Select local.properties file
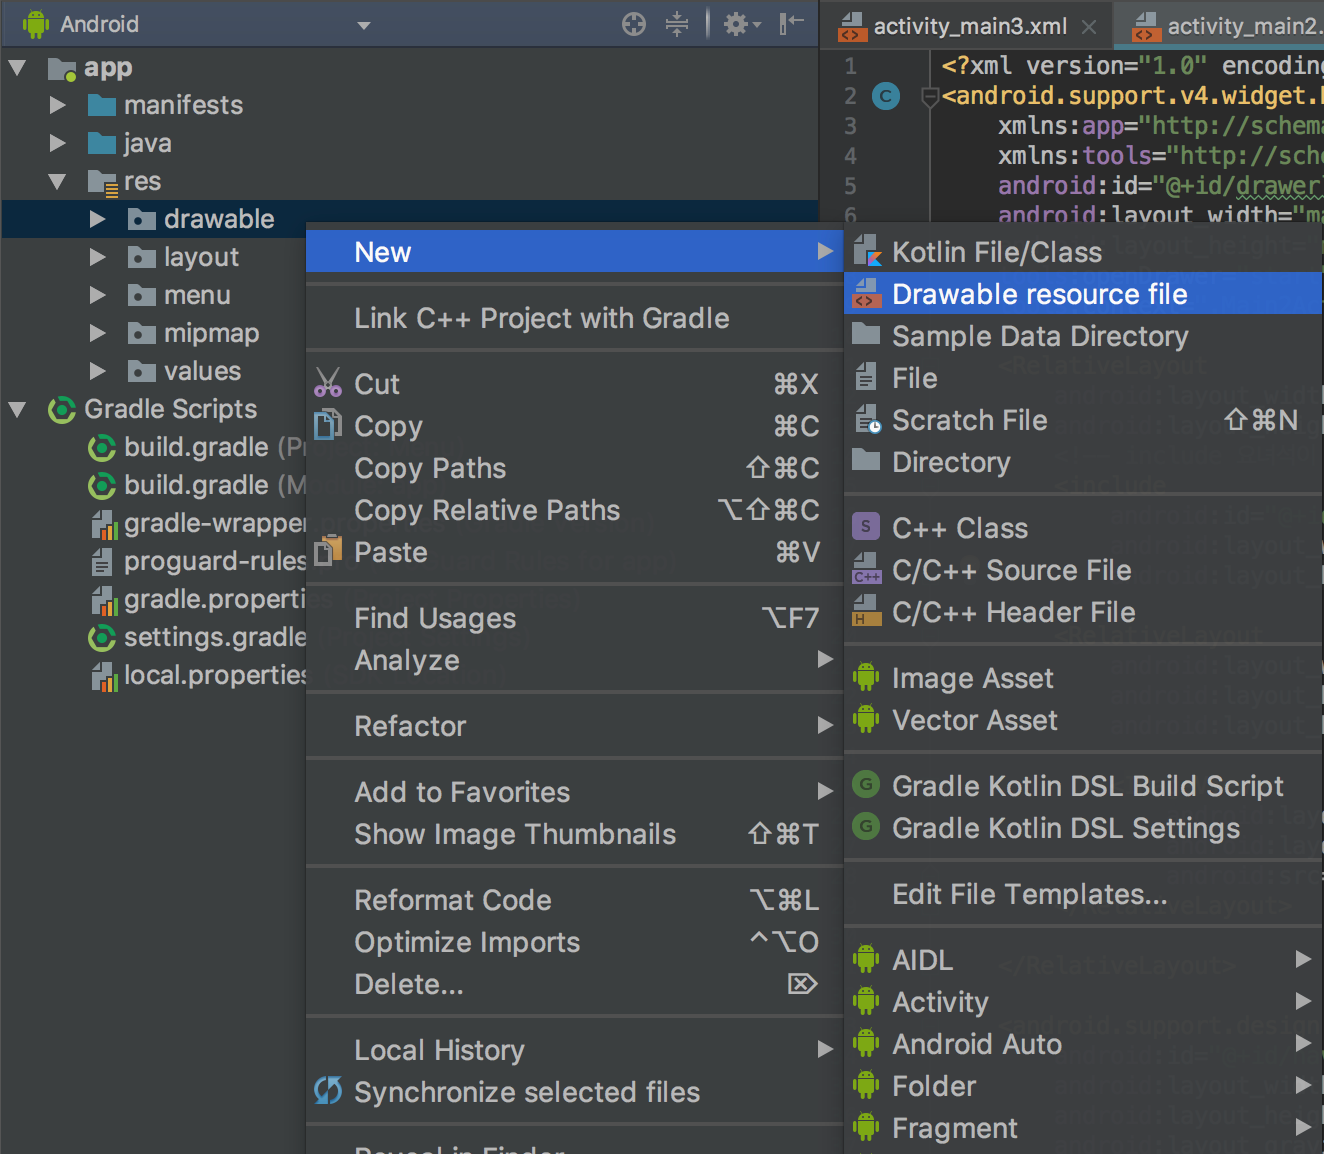1324x1154 pixels. point(215,675)
